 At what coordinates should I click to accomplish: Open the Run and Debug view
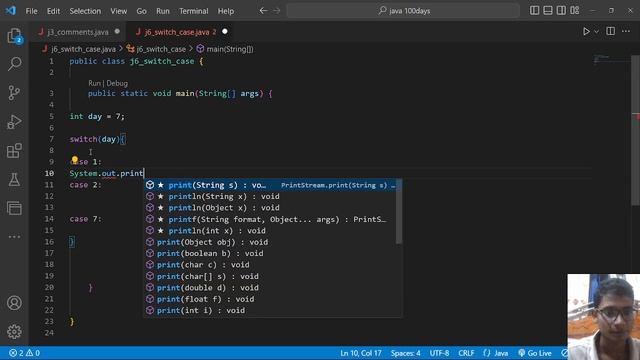(14, 122)
